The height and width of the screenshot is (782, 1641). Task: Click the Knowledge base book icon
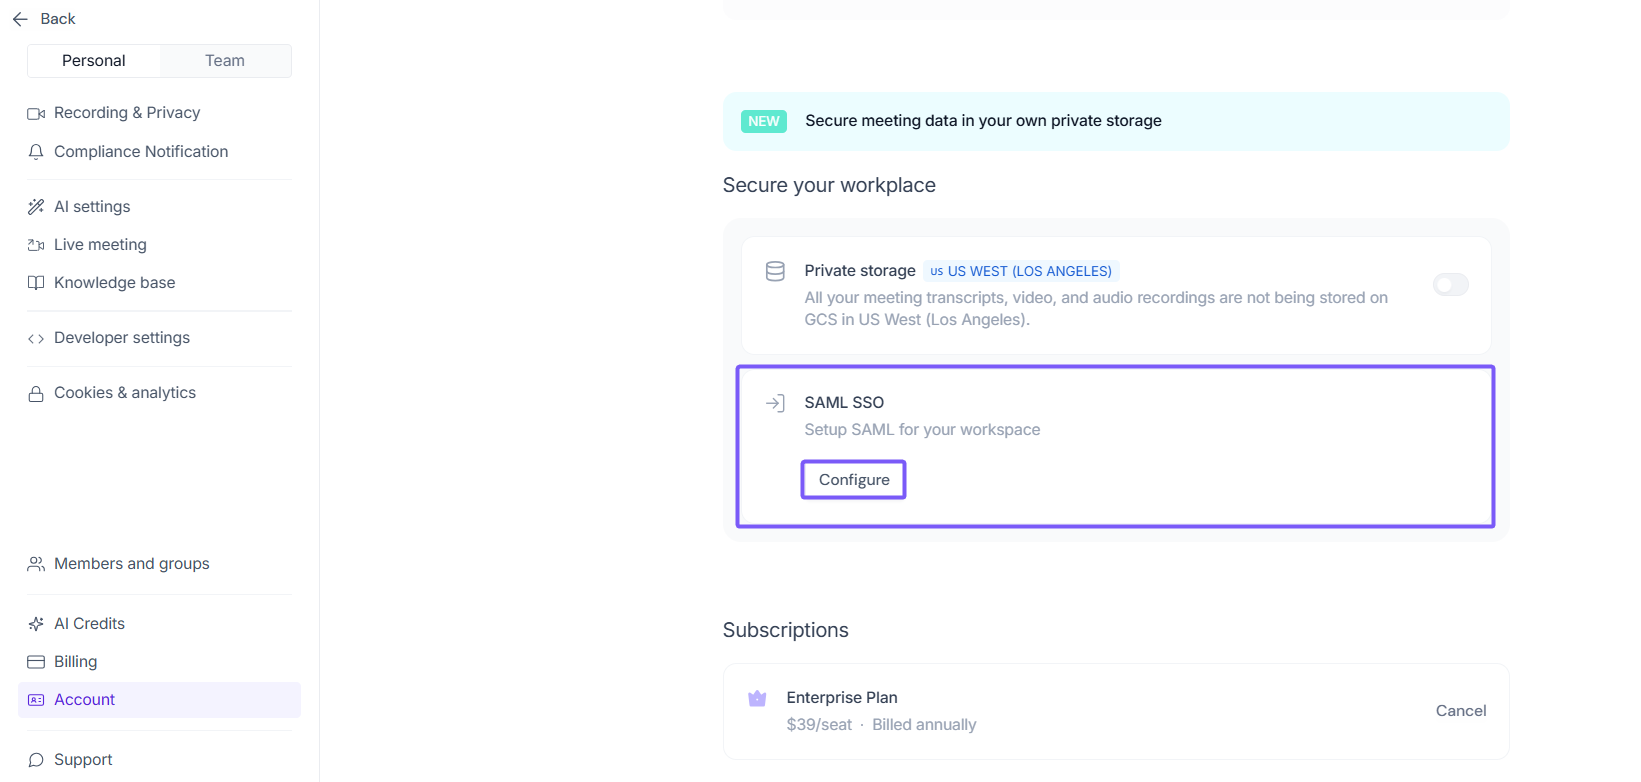(x=36, y=283)
